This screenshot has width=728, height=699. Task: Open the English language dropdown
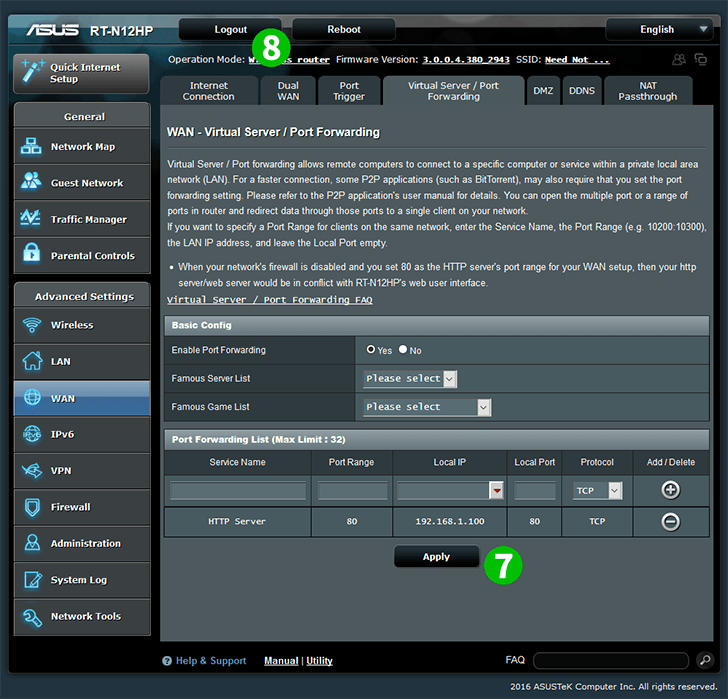[659, 29]
